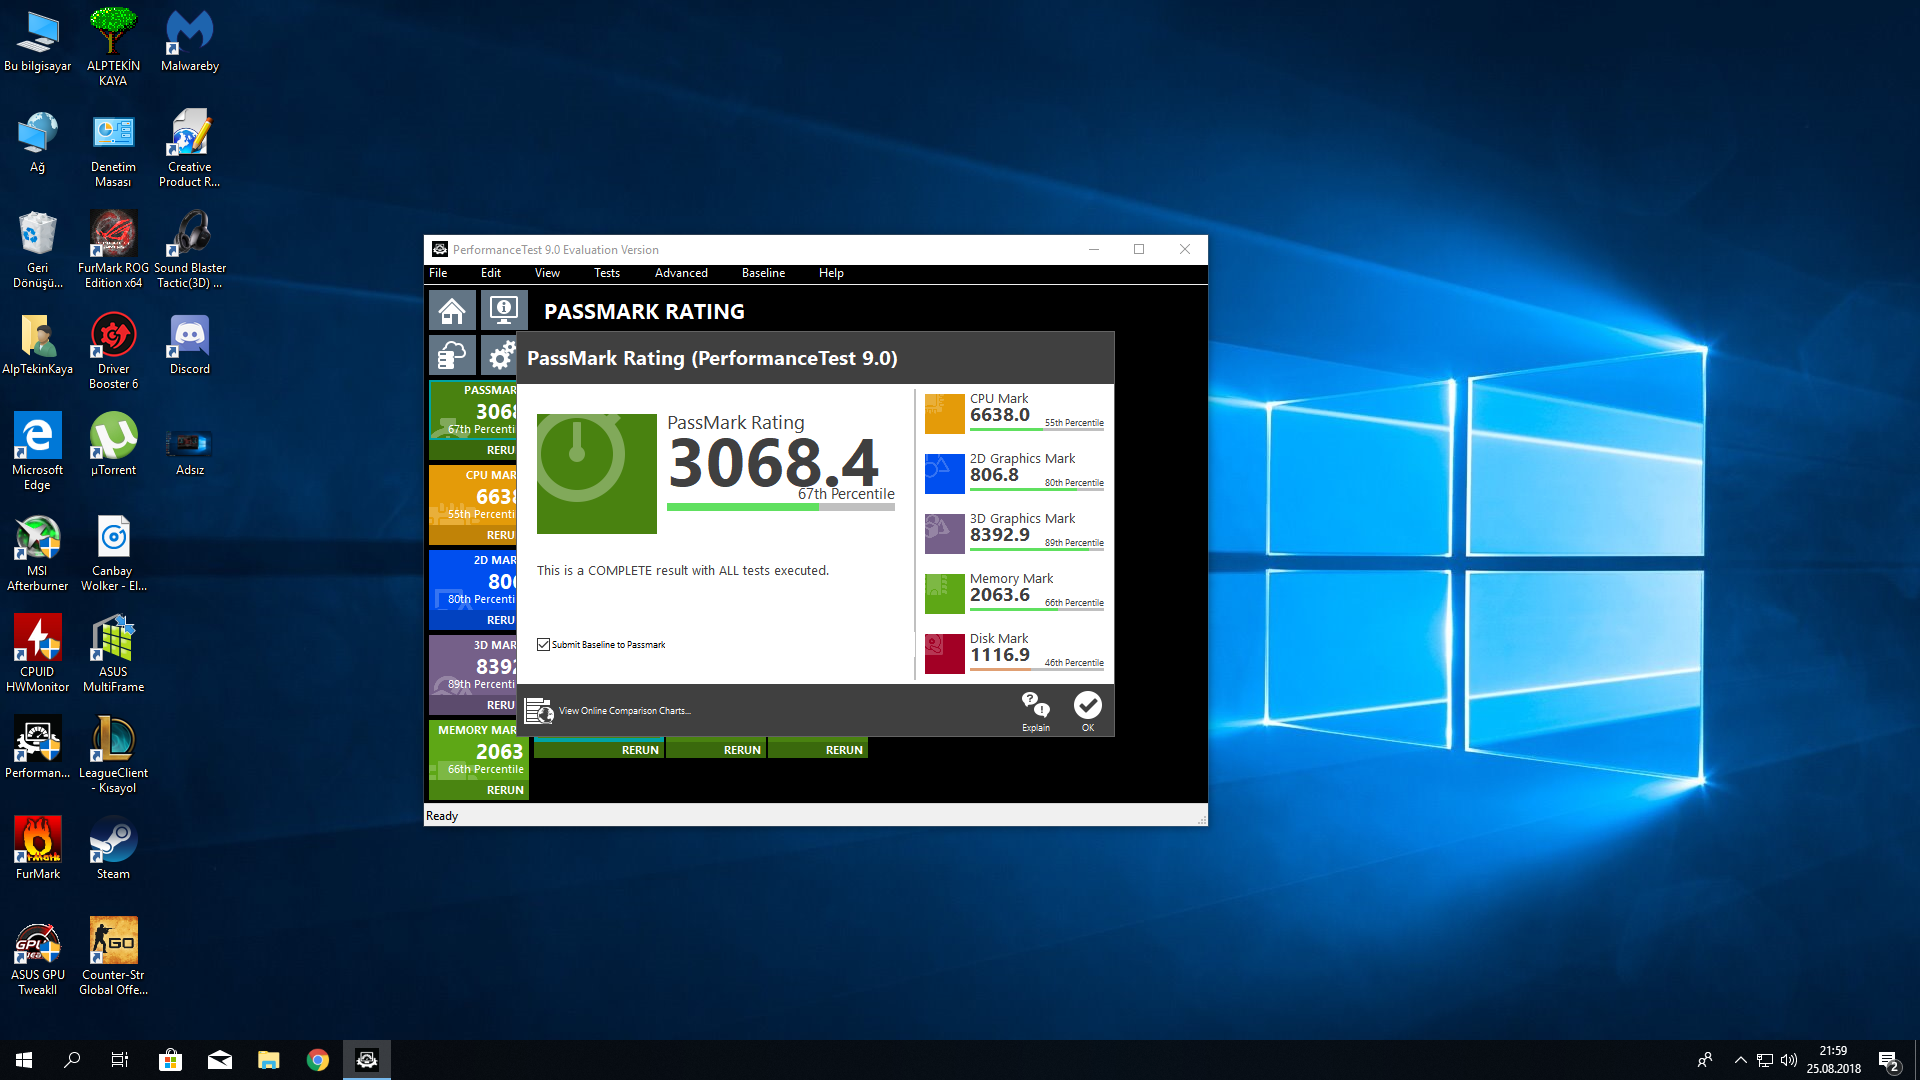Click the 2D Graphics Mark 806.8 score

point(994,476)
